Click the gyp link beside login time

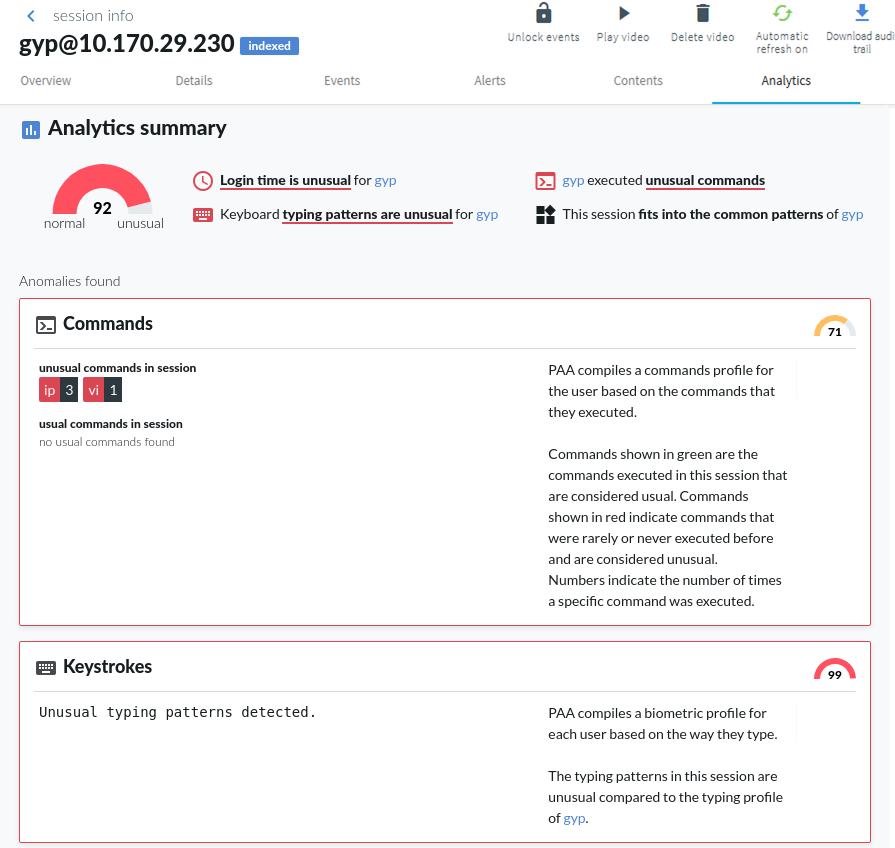[386, 181]
